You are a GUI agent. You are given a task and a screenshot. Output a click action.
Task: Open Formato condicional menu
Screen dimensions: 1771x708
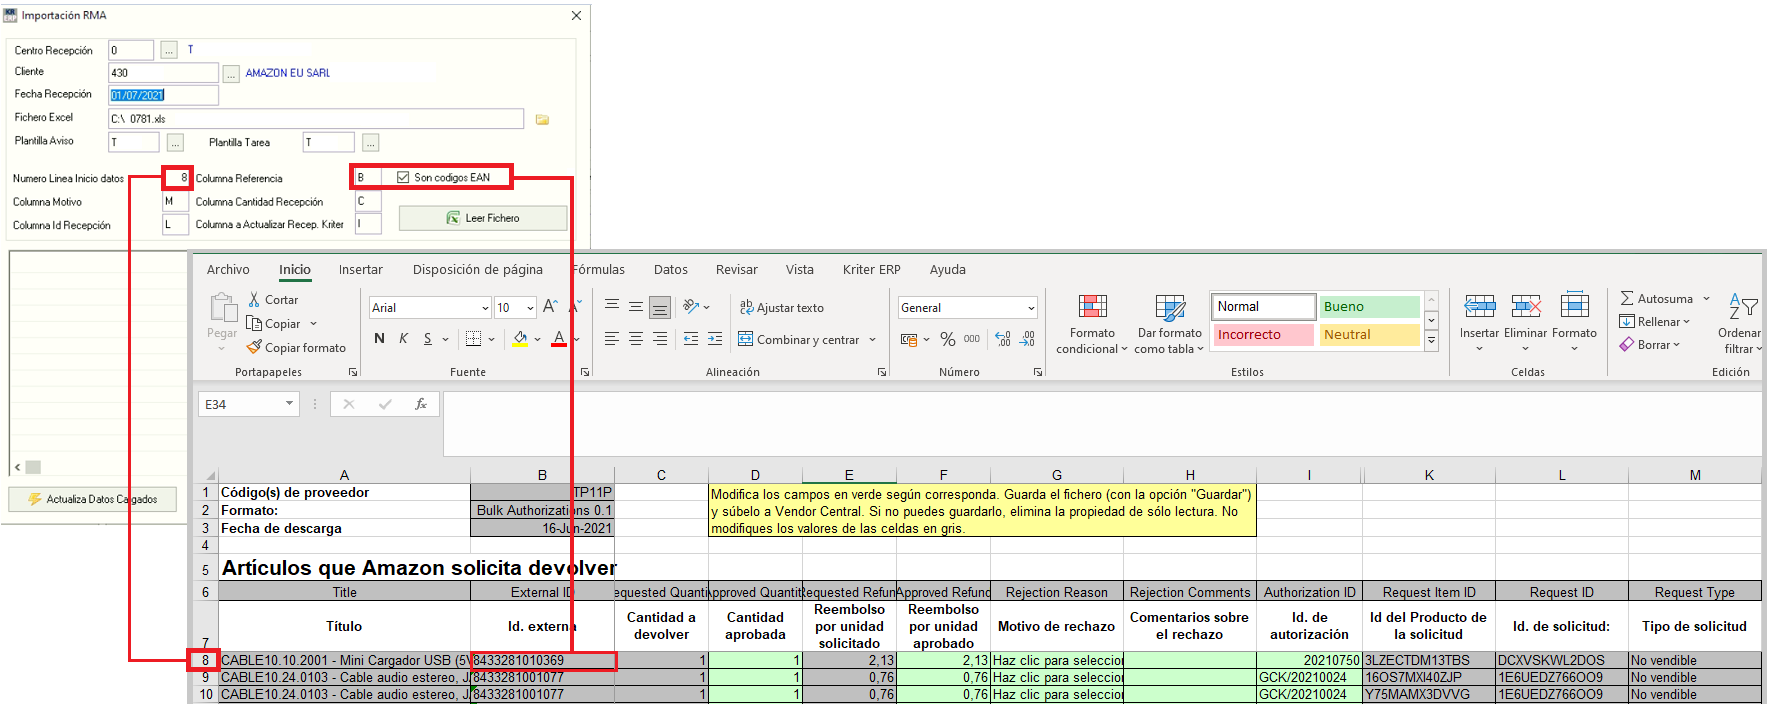(x=1092, y=324)
